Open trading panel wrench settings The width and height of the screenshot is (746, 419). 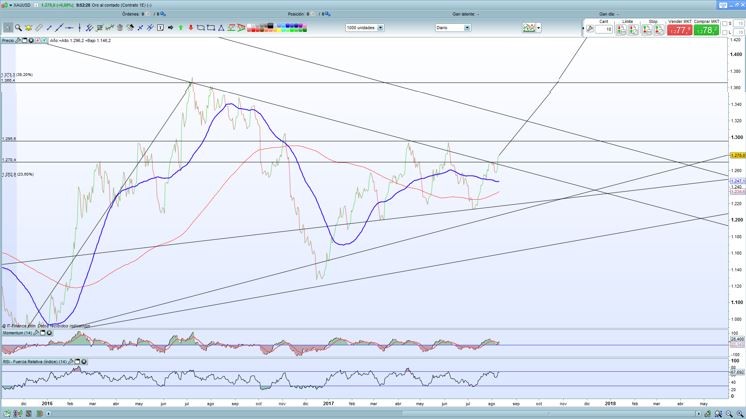(590, 29)
